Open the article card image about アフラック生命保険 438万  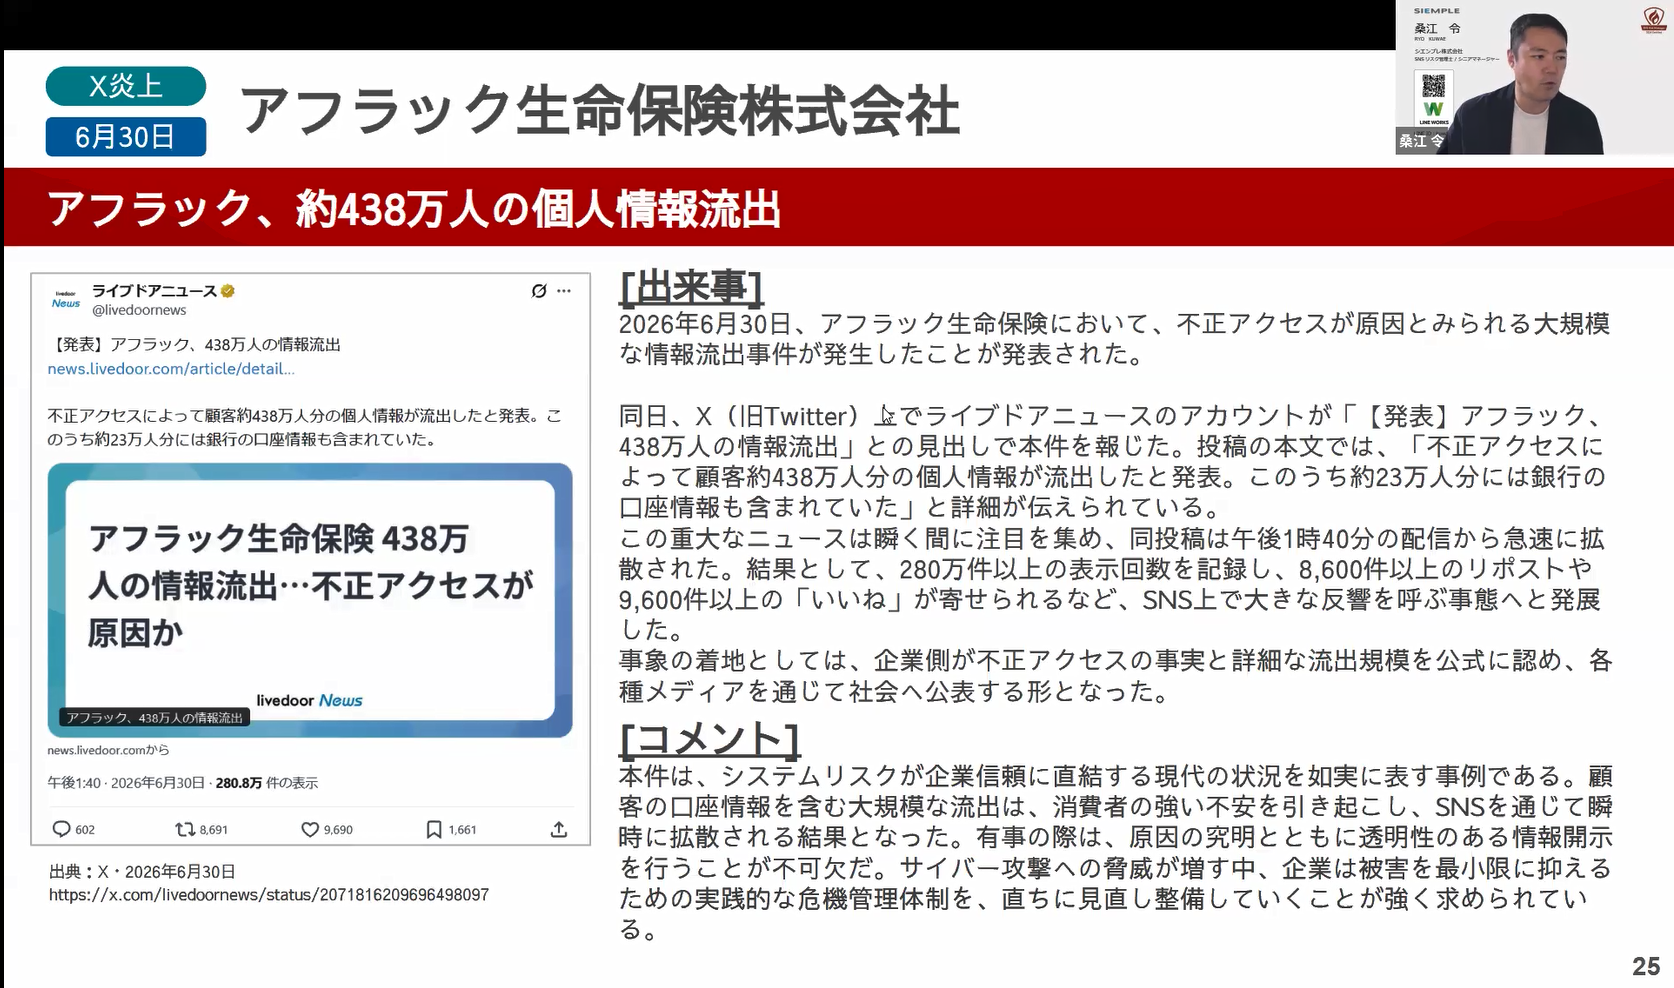[310, 600]
